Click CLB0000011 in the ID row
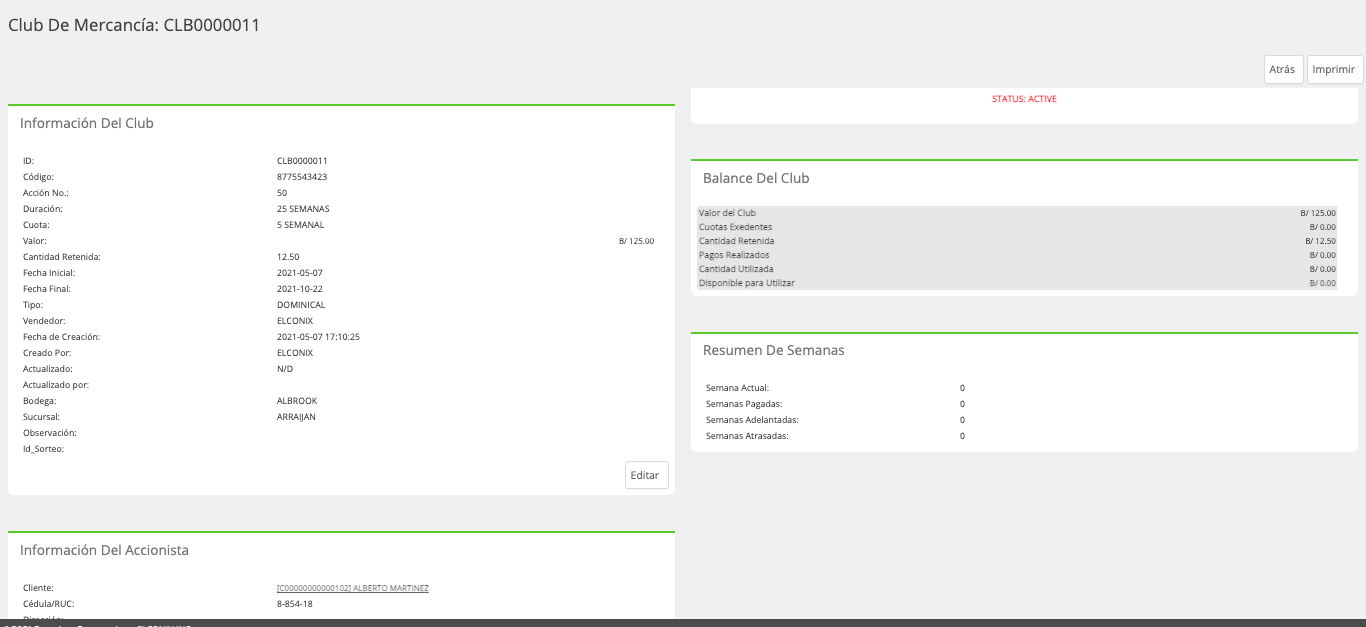This screenshot has height=627, width=1366. 302,161
